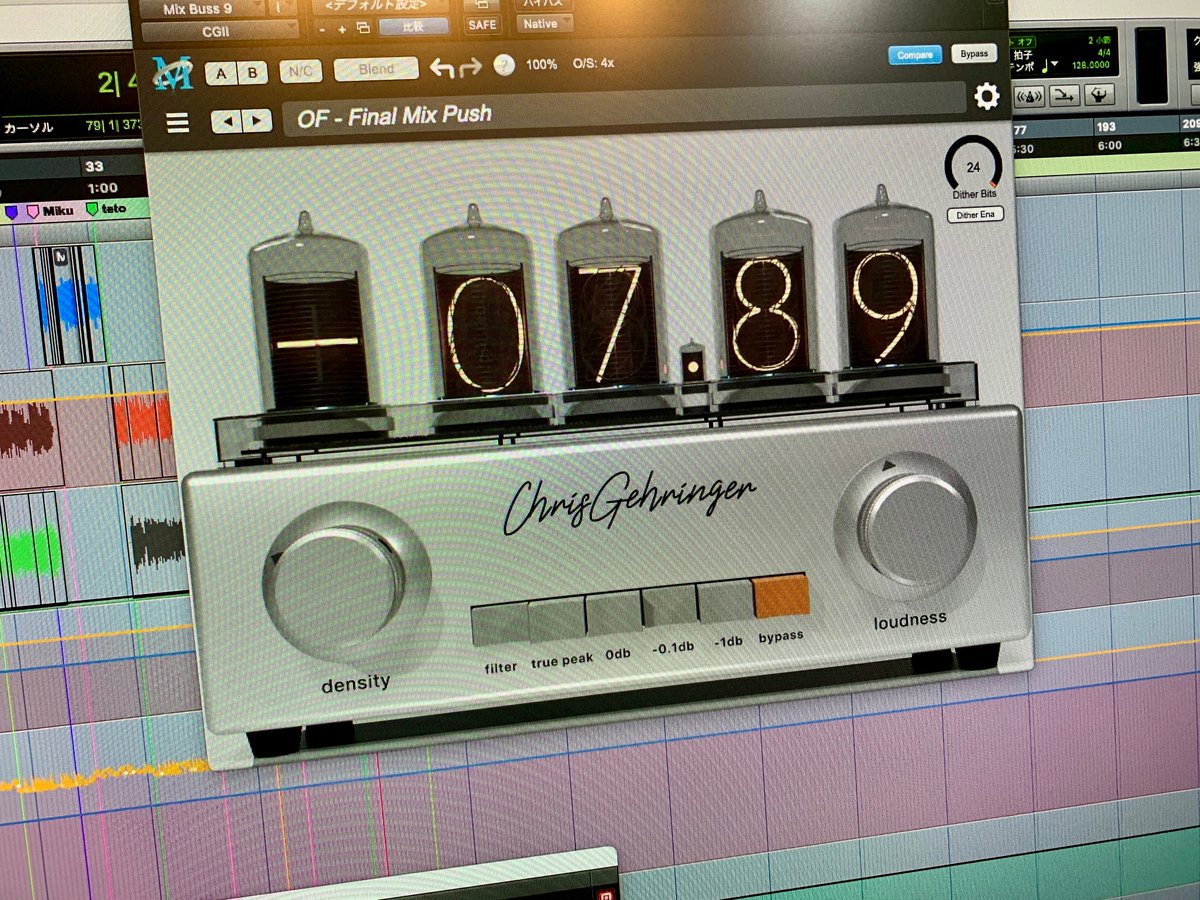Click the plus preset button in plugin header
Image resolution: width=1200 pixels, height=900 pixels.
coord(341,28)
